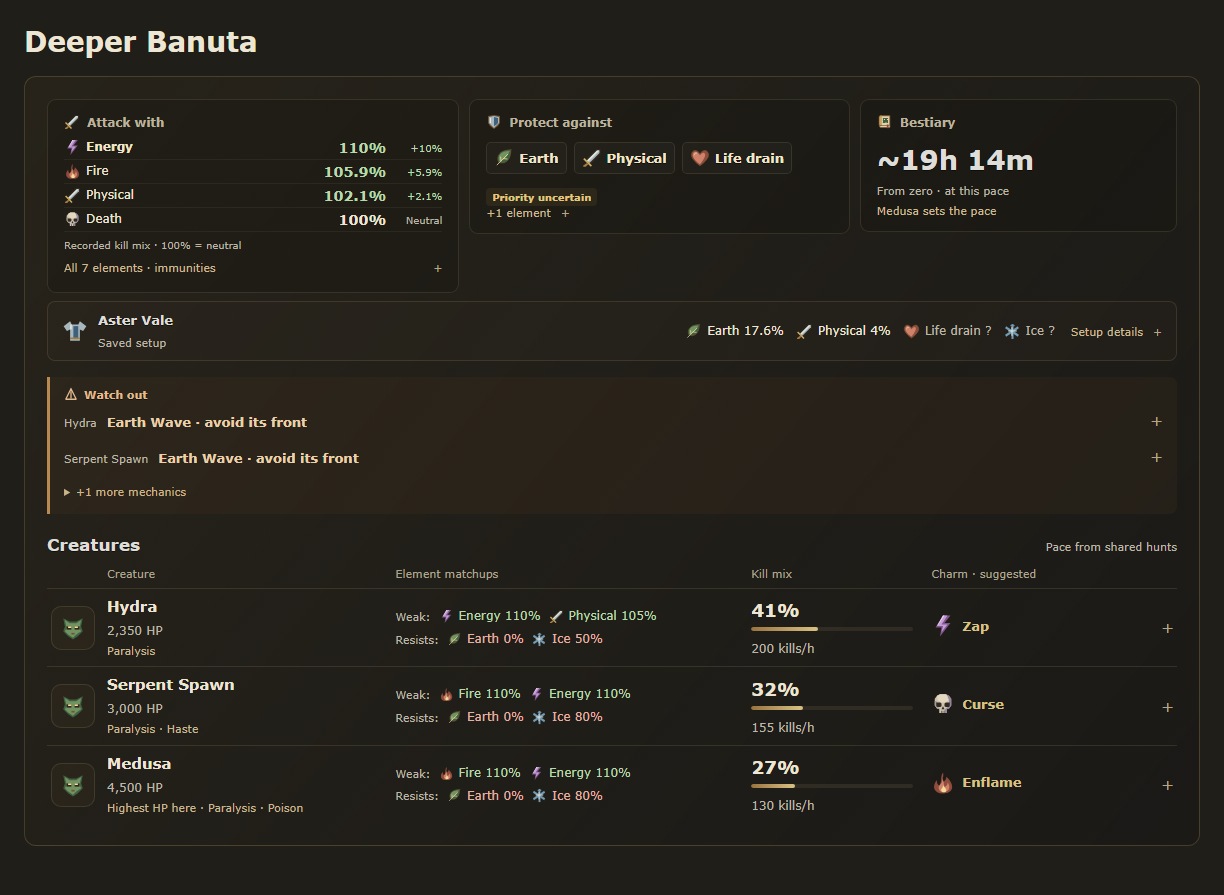1224x895 pixels.
Task: Click the crossed swords icon beside Attack with
Action: click(x=71, y=122)
